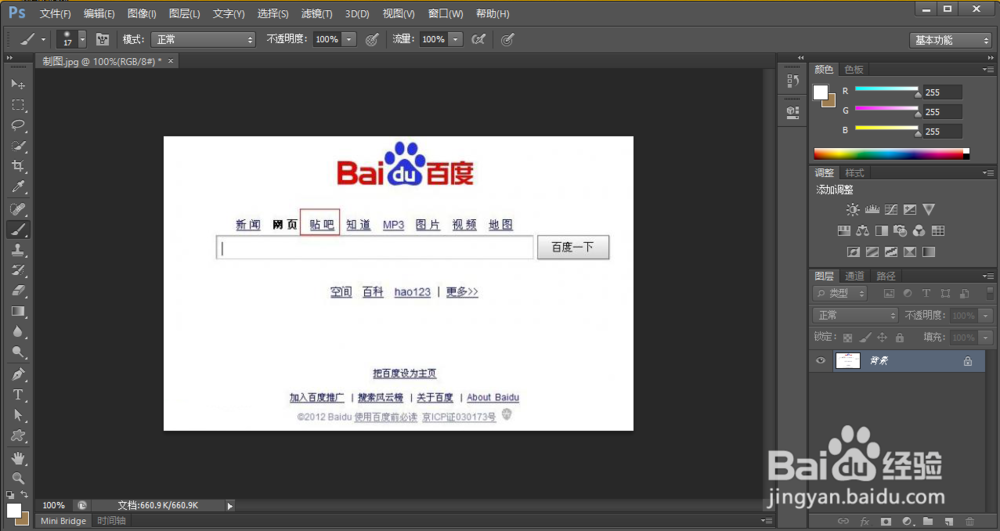Toggle lock transparent pixels
The image size is (1000, 531).
pos(848,338)
